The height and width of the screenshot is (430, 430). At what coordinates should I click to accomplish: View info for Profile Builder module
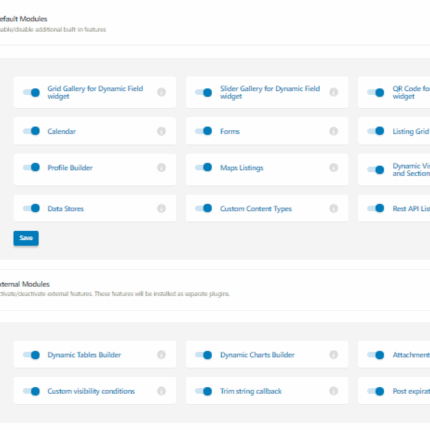pos(161,167)
